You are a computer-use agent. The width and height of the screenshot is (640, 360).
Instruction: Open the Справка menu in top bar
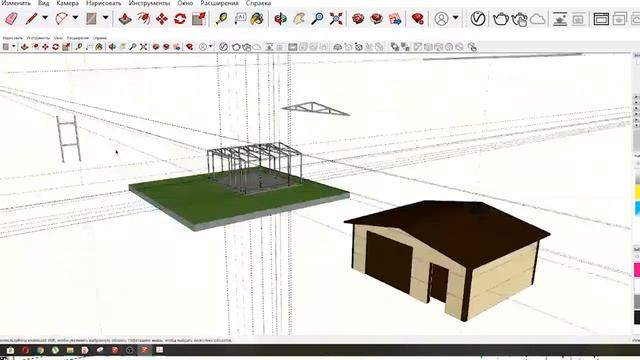pyautogui.click(x=258, y=3)
